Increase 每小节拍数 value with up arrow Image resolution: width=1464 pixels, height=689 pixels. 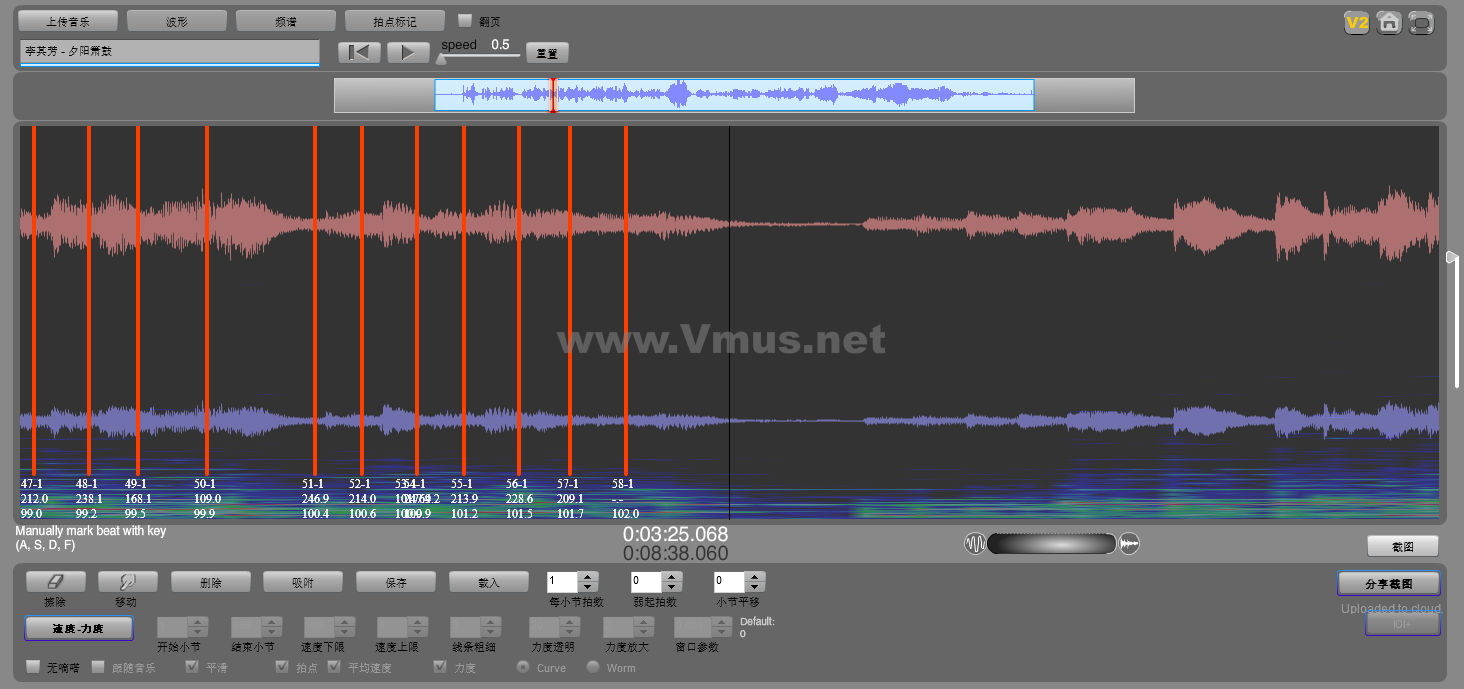[x=588, y=577]
